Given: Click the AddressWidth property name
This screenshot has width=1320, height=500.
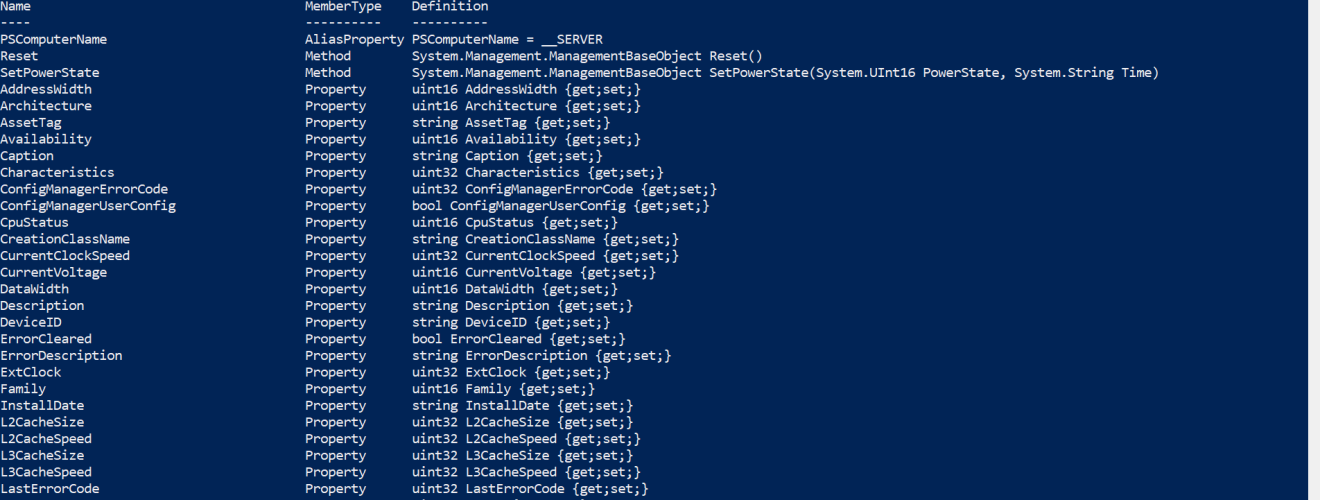Looking at the screenshot, I should (x=46, y=89).
